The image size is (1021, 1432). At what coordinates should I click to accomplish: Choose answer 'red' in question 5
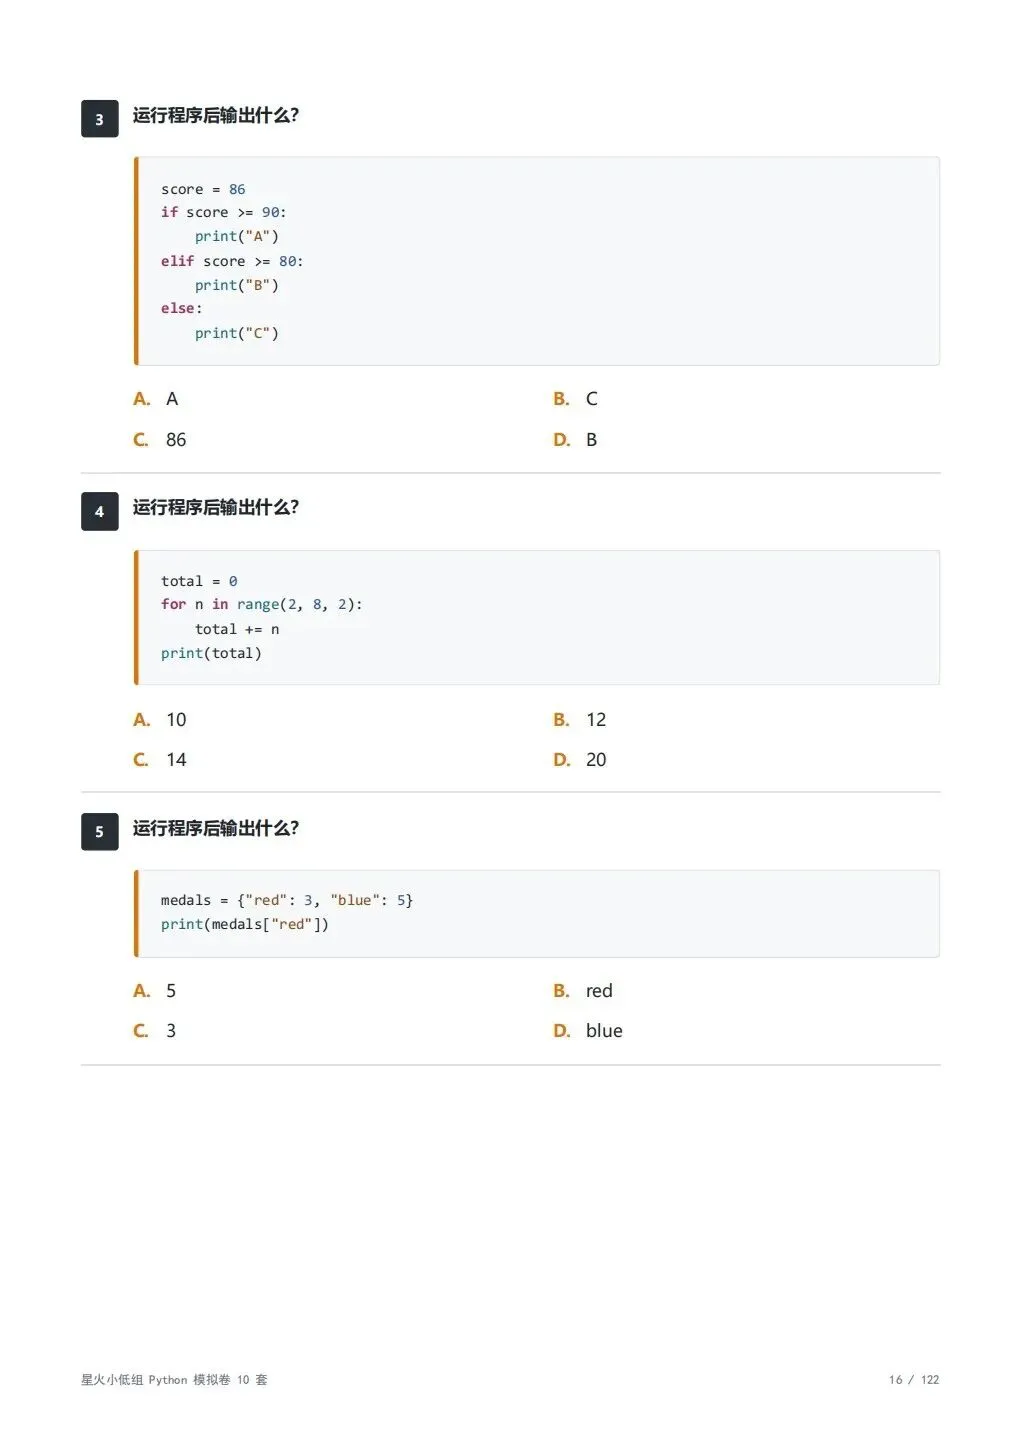click(x=583, y=991)
